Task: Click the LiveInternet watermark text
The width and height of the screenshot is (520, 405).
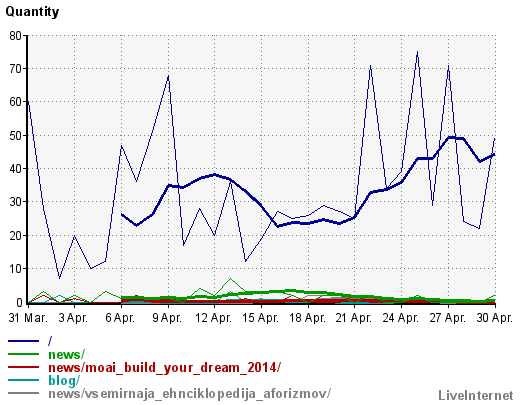Action: tap(476, 396)
